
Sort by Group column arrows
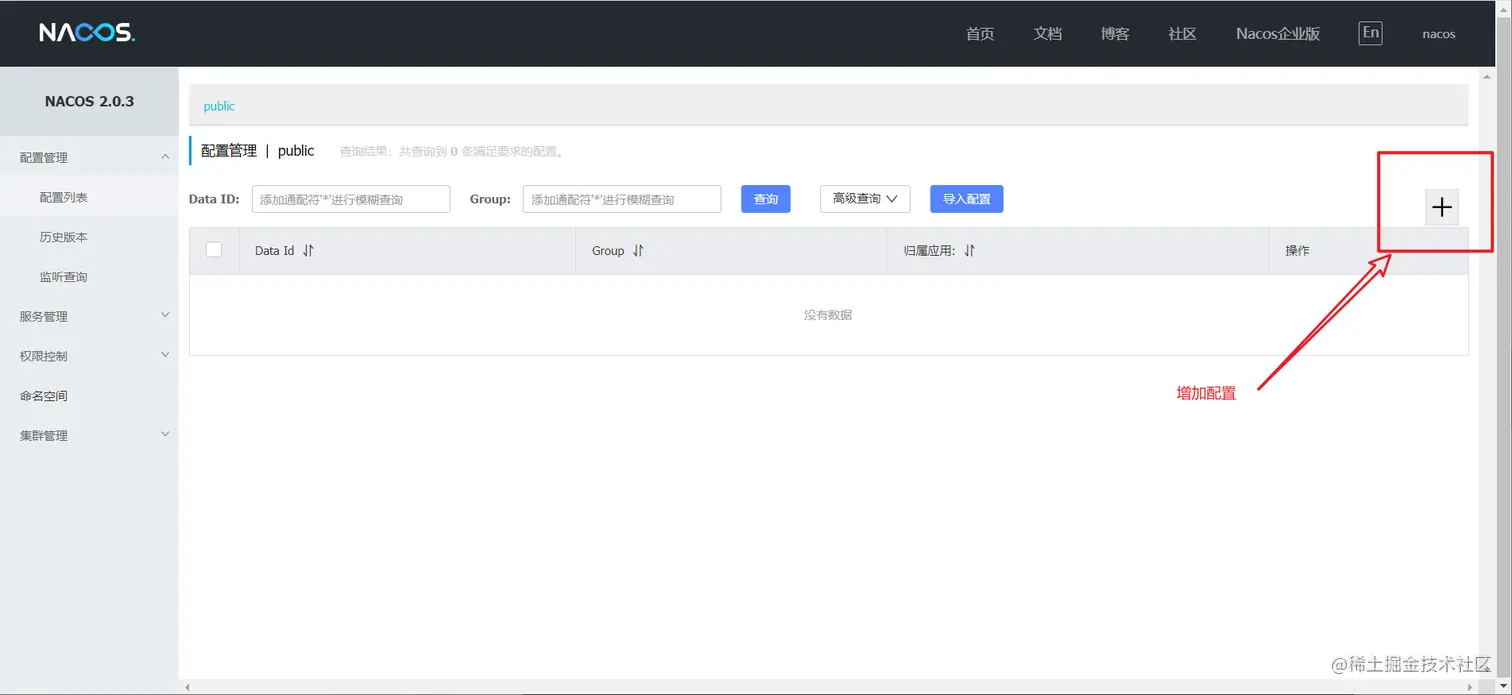(638, 251)
